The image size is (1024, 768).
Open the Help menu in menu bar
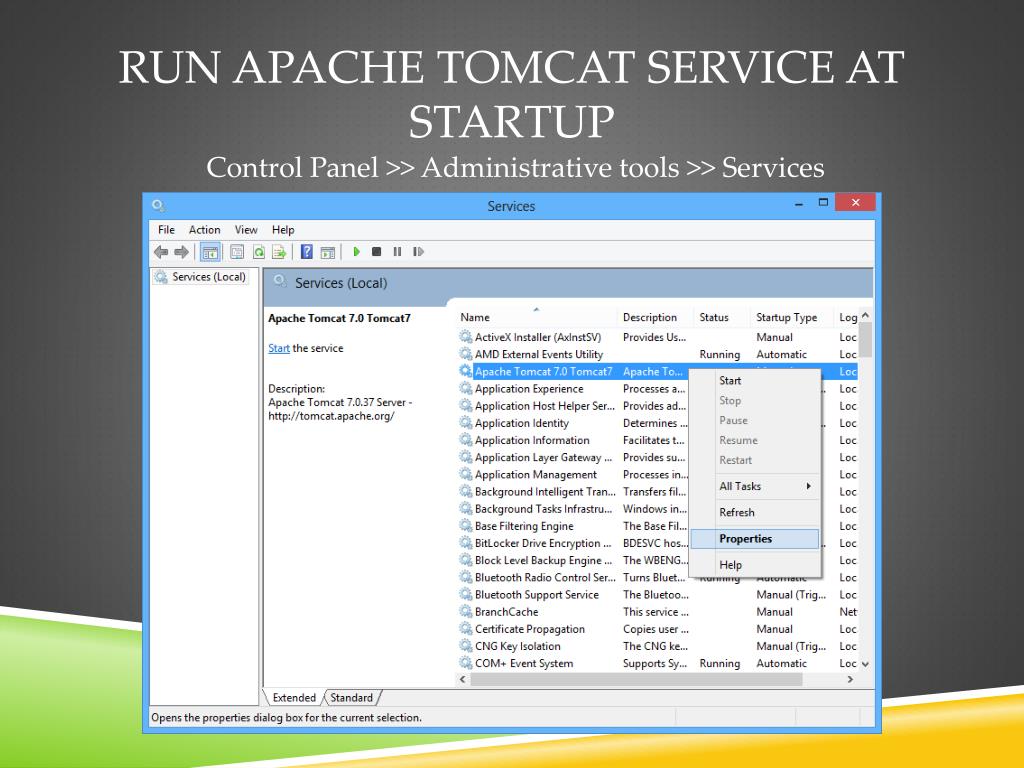coord(283,230)
